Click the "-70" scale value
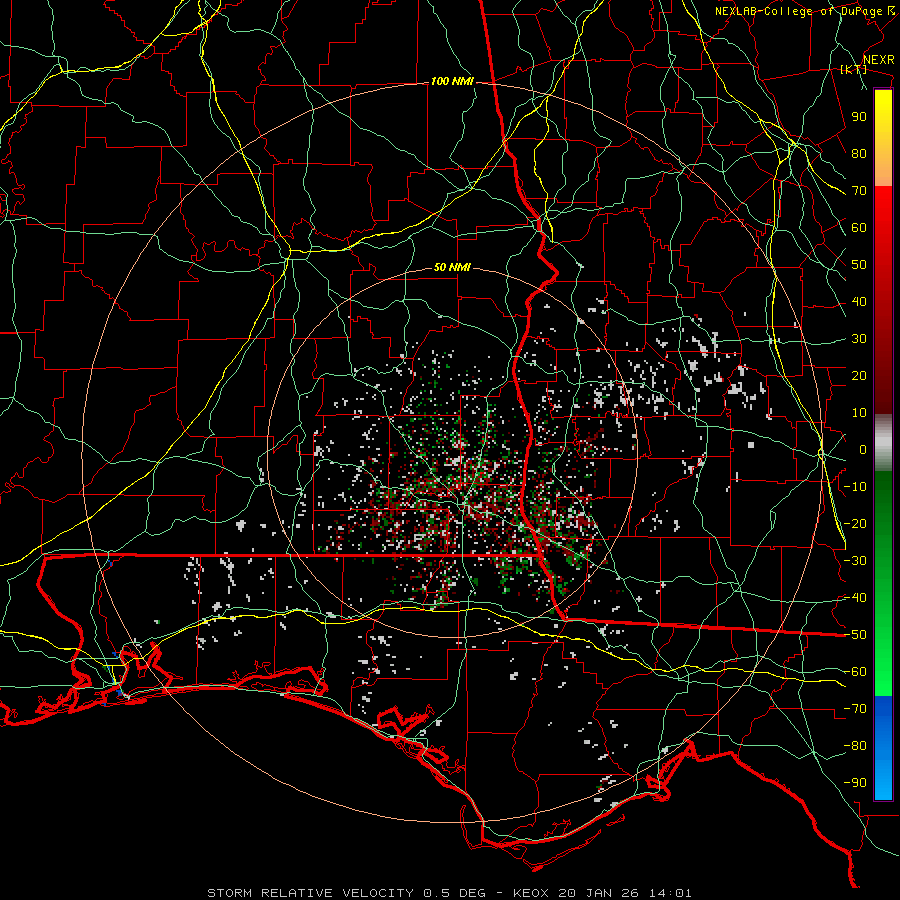The height and width of the screenshot is (900, 900). (855, 709)
